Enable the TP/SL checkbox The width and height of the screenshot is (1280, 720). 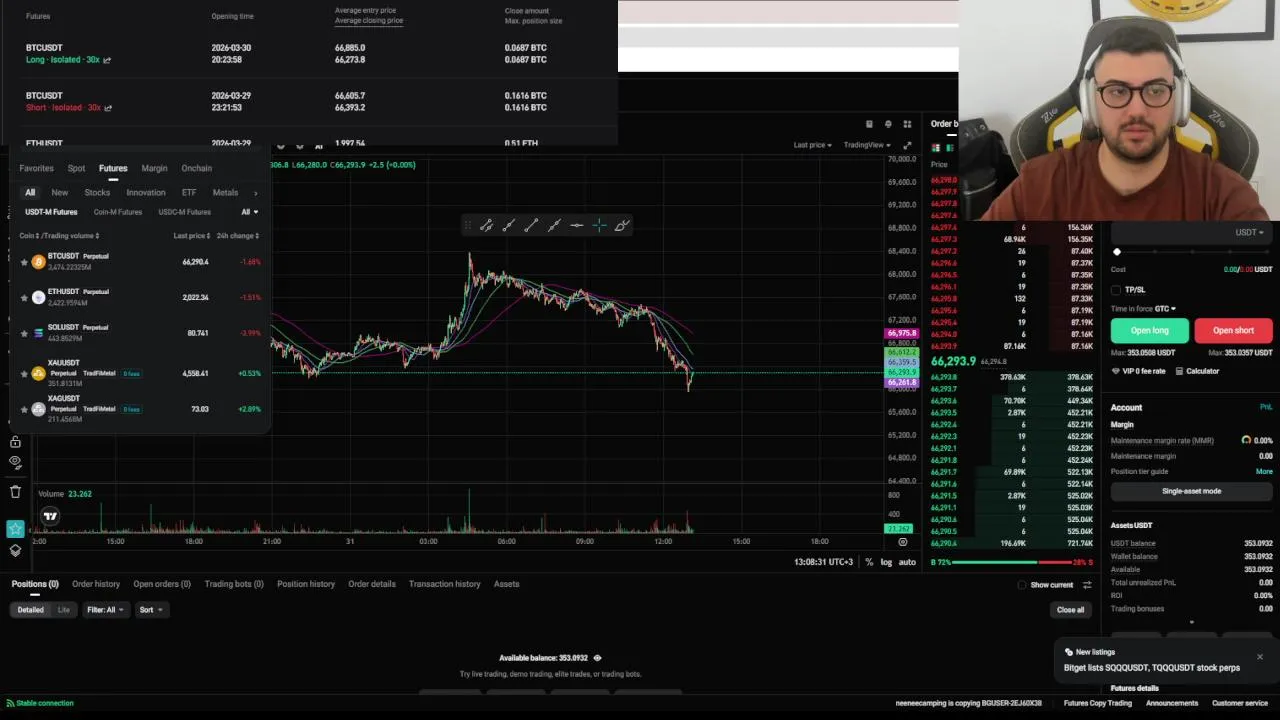[1116, 290]
